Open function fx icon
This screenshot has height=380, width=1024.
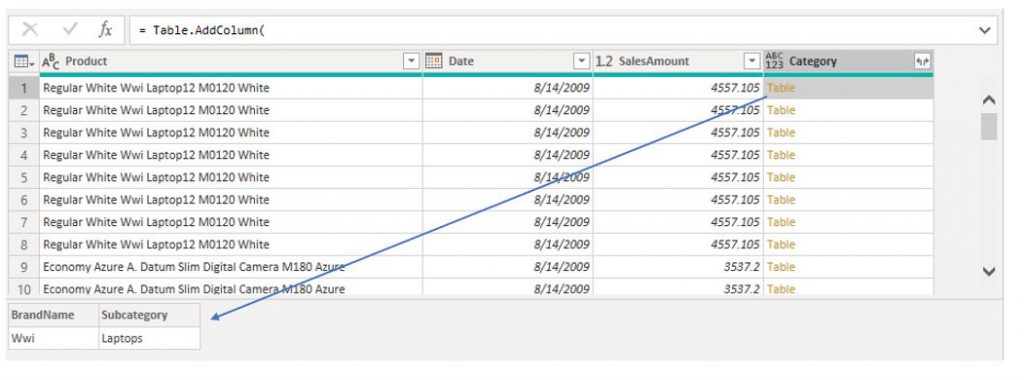point(106,29)
